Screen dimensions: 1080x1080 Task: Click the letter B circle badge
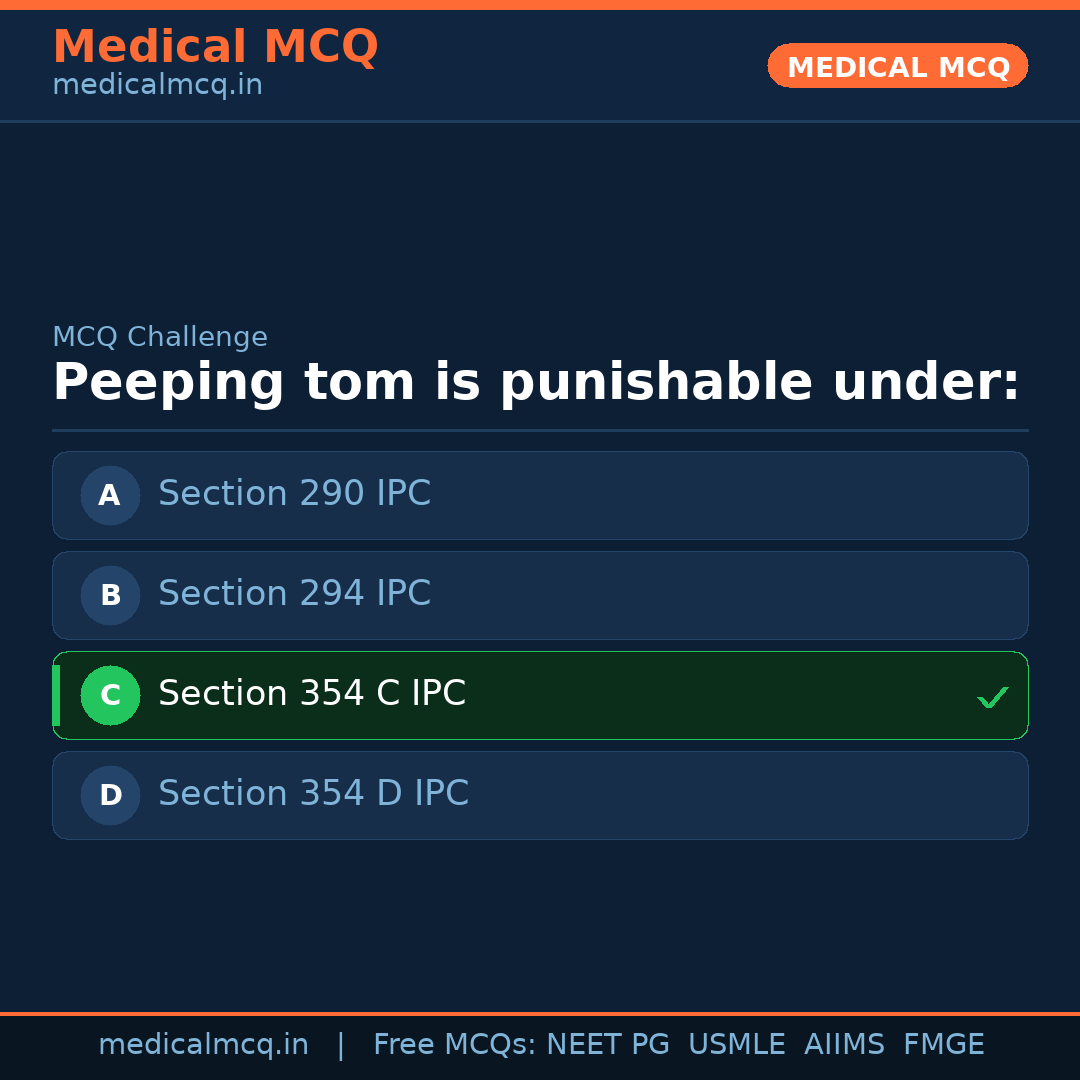110,595
